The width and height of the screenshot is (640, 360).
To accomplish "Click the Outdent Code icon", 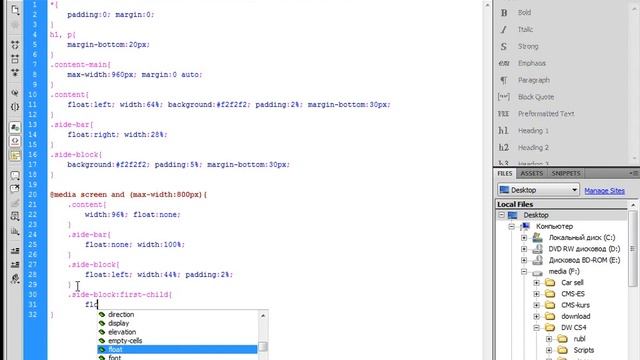I will 15,264.
